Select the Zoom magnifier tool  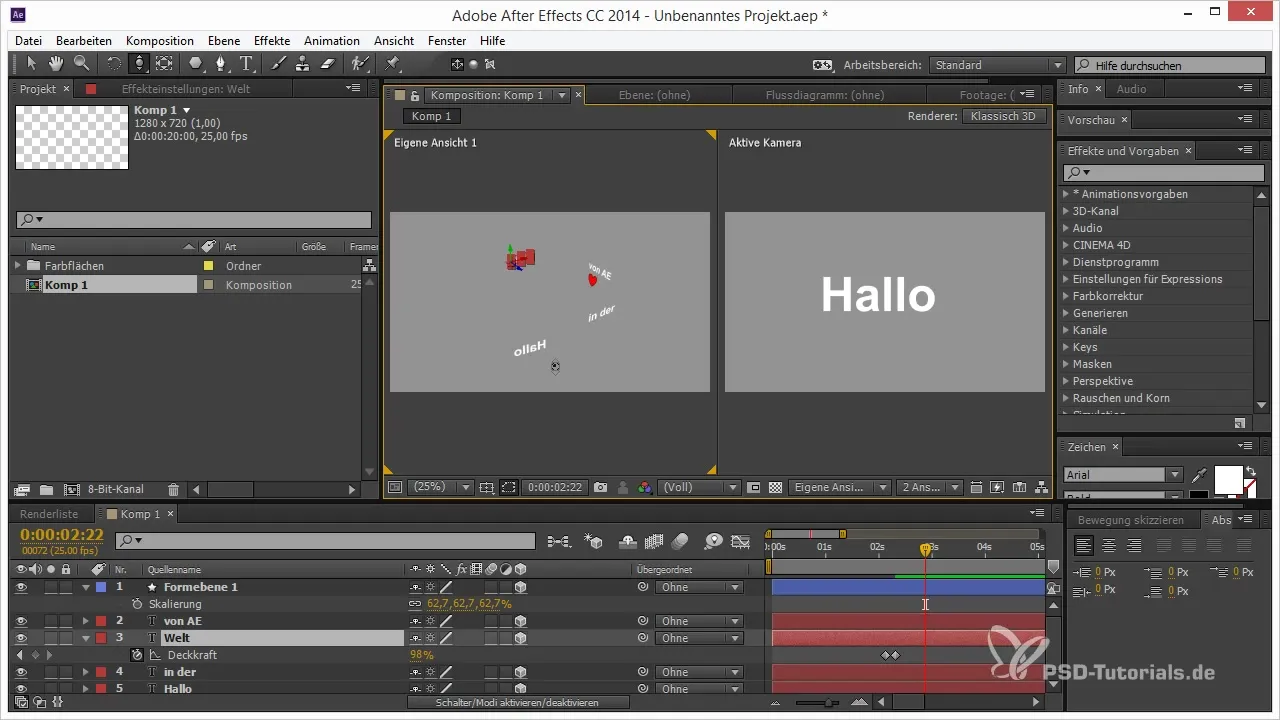(x=81, y=64)
